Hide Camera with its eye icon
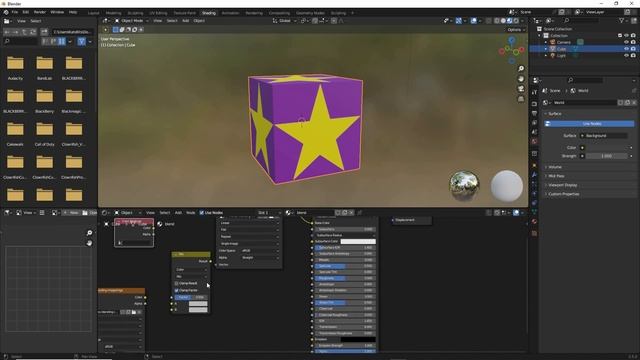 pos(626,42)
